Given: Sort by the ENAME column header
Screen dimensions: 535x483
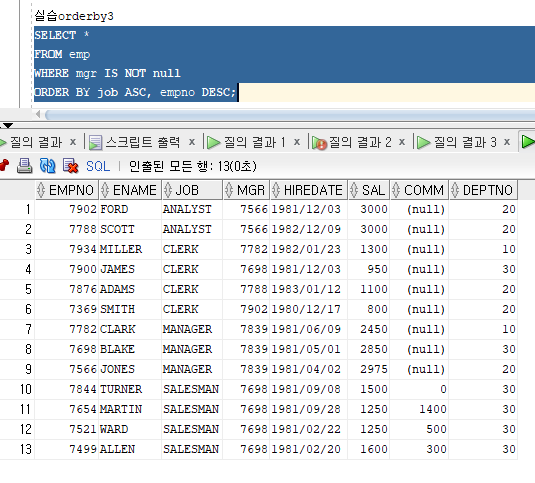Looking at the screenshot, I should pyautogui.click(x=130, y=190).
